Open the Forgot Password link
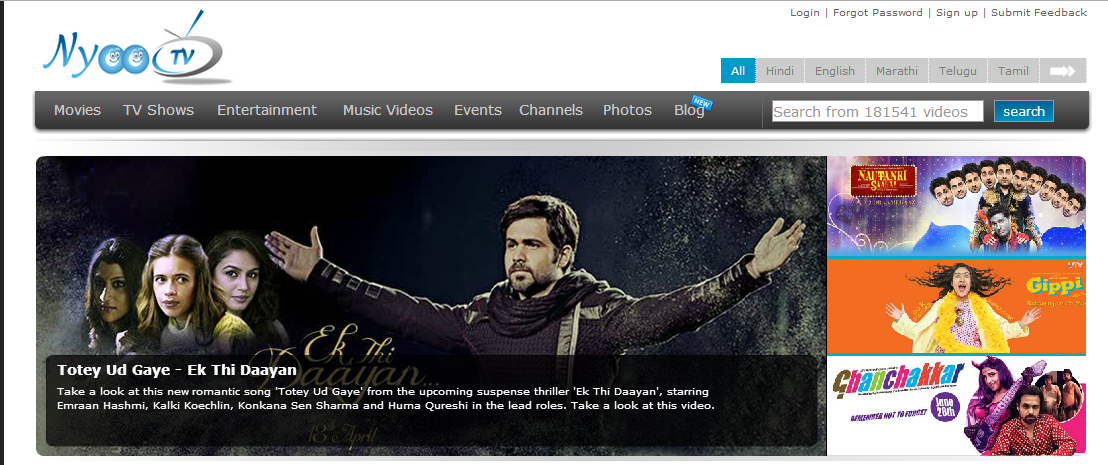Viewport: 1108px width, 465px height. click(878, 13)
